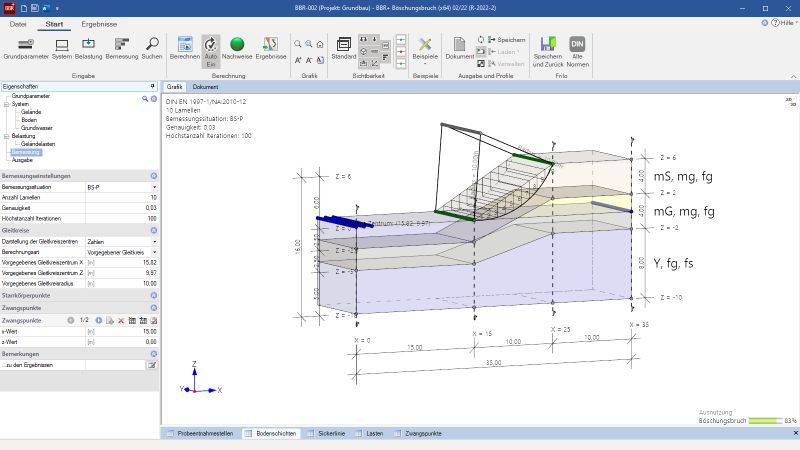Open Grundparameter in the ribbon

[26, 49]
